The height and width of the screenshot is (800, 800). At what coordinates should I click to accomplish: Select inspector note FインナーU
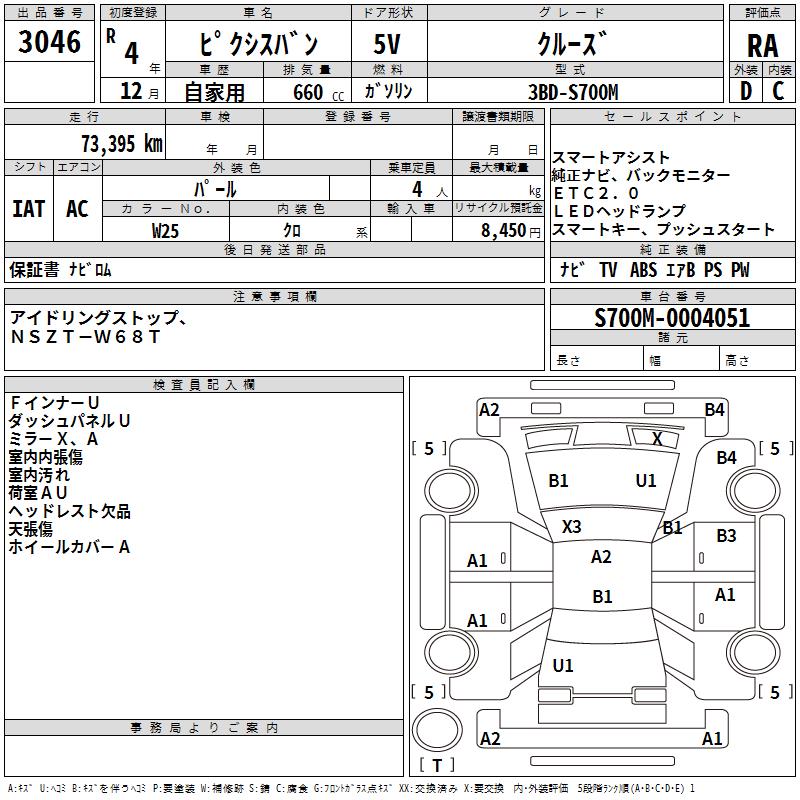point(54,403)
